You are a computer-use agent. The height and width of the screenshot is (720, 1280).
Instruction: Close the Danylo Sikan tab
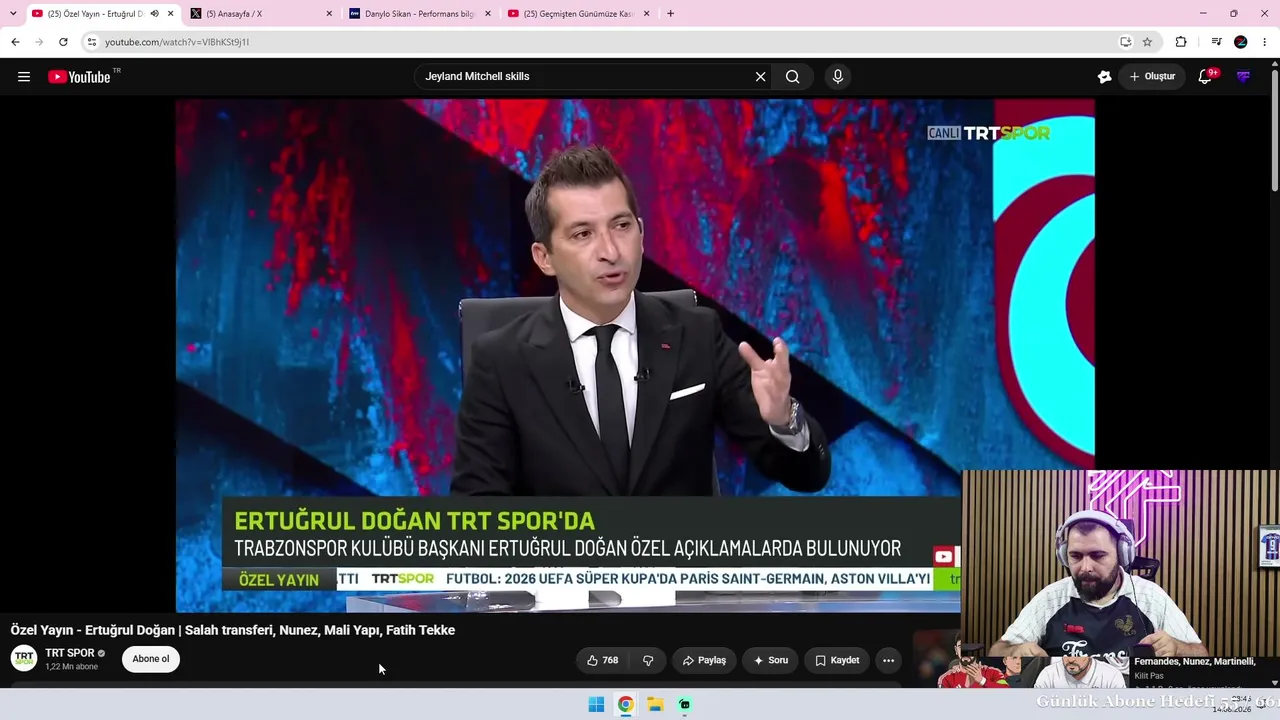coord(488,14)
